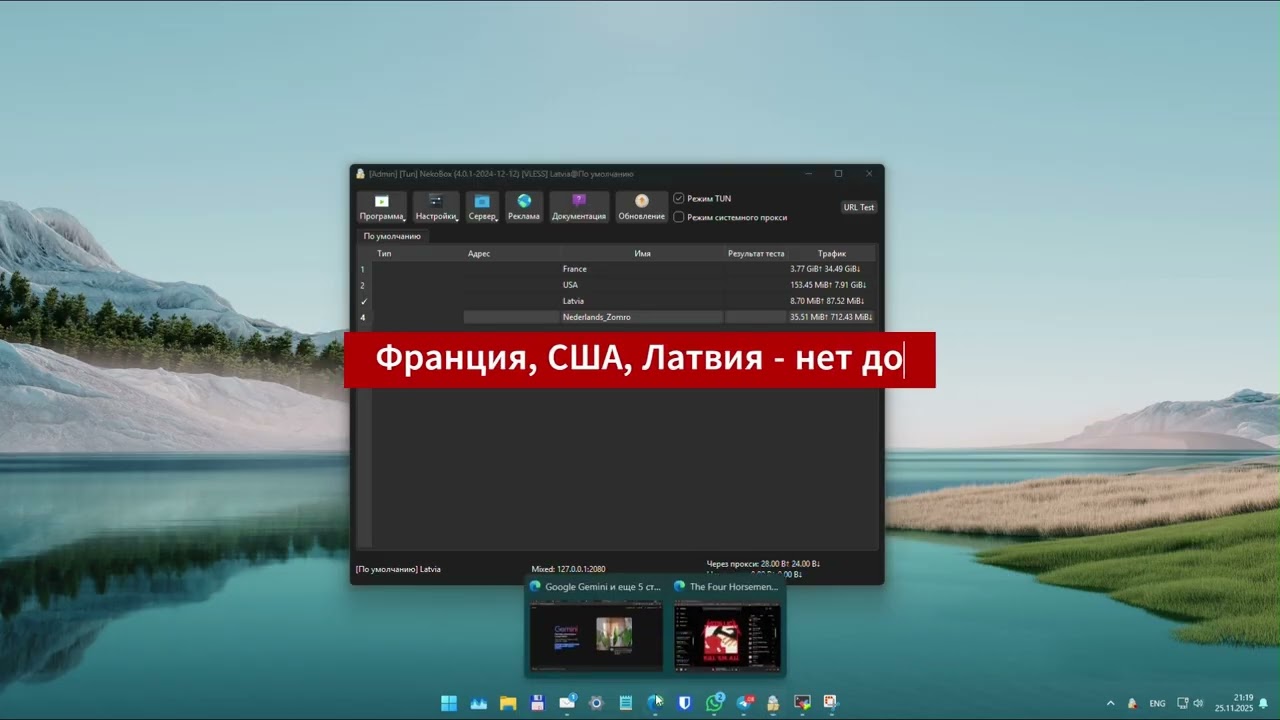Click the USA traffic value 153.45 MiB
1280x720 pixels.
tap(828, 285)
